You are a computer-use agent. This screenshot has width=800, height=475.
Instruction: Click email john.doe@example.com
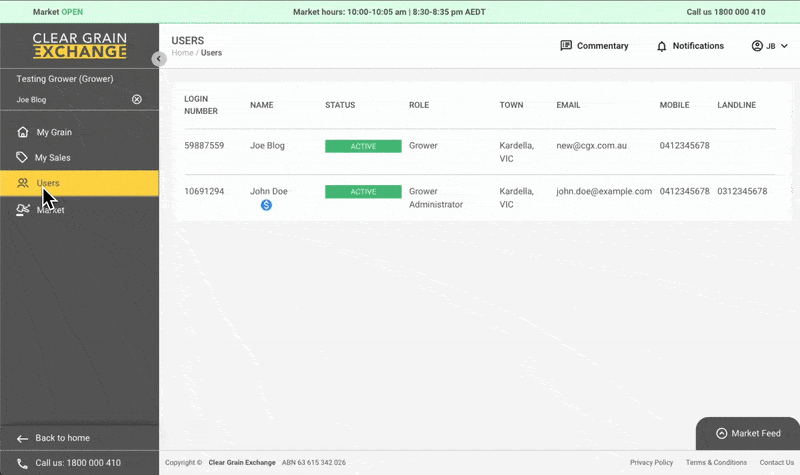604,191
